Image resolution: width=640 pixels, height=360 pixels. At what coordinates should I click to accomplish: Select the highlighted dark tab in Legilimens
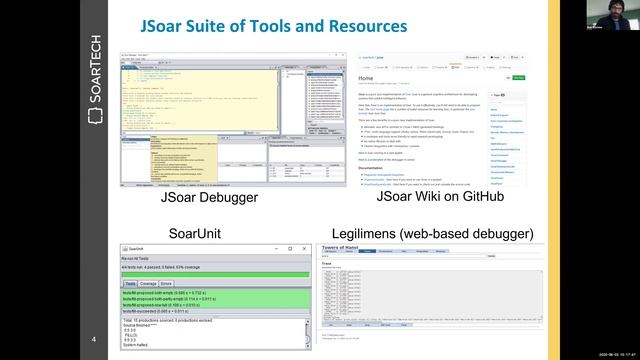367,251
